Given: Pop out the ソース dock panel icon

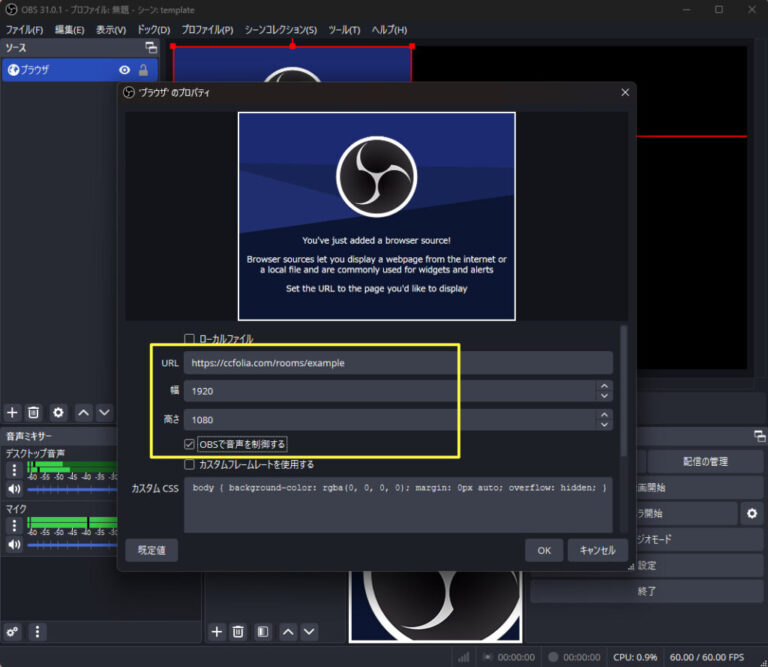Looking at the screenshot, I should [151, 47].
